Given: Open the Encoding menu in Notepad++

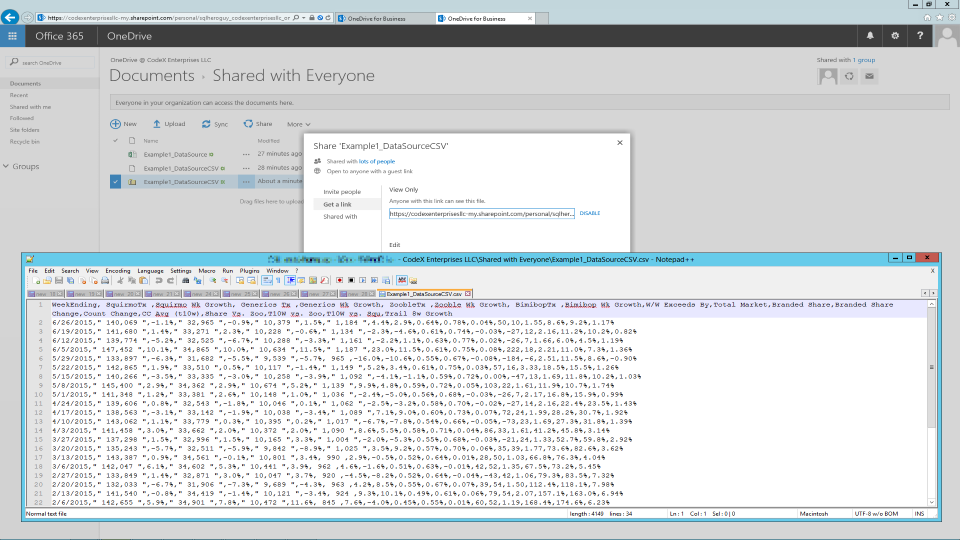Looking at the screenshot, I should click(118, 271).
